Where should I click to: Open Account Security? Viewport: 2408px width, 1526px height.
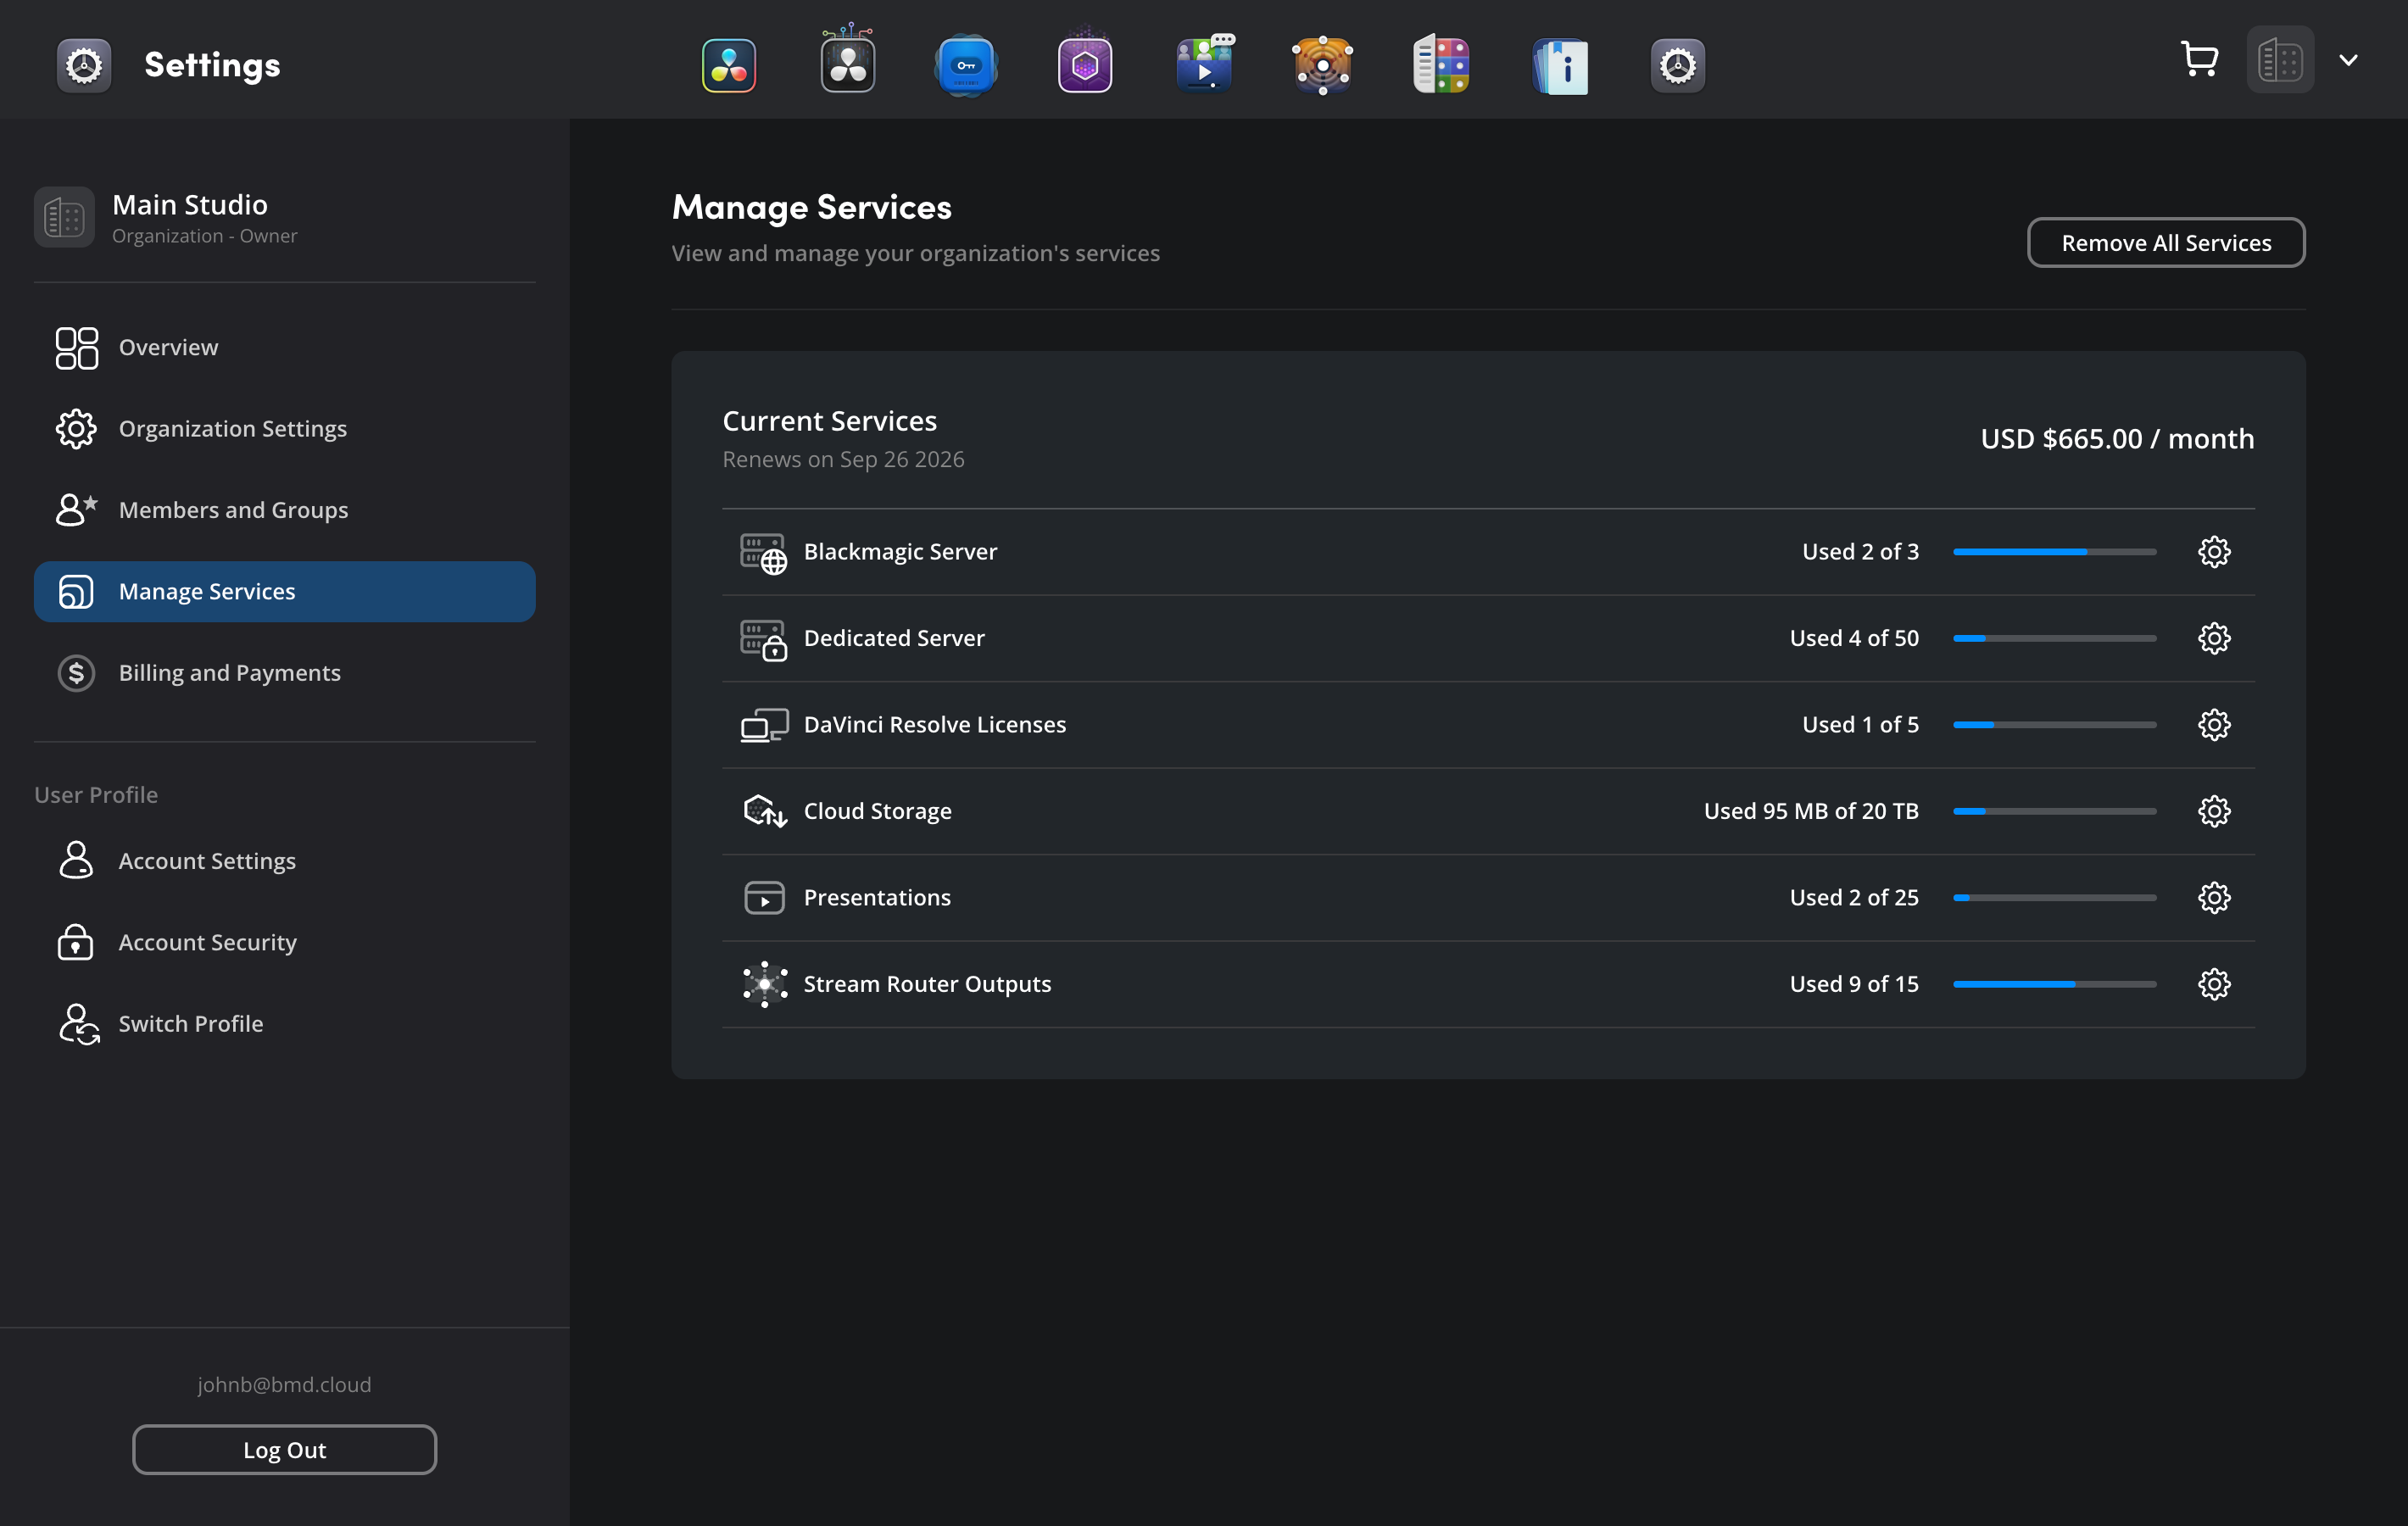tap(285, 943)
